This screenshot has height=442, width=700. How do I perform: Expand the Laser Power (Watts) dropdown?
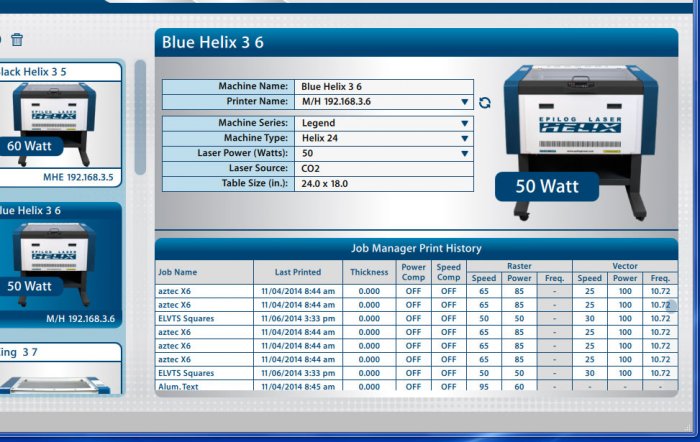click(464, 154)
